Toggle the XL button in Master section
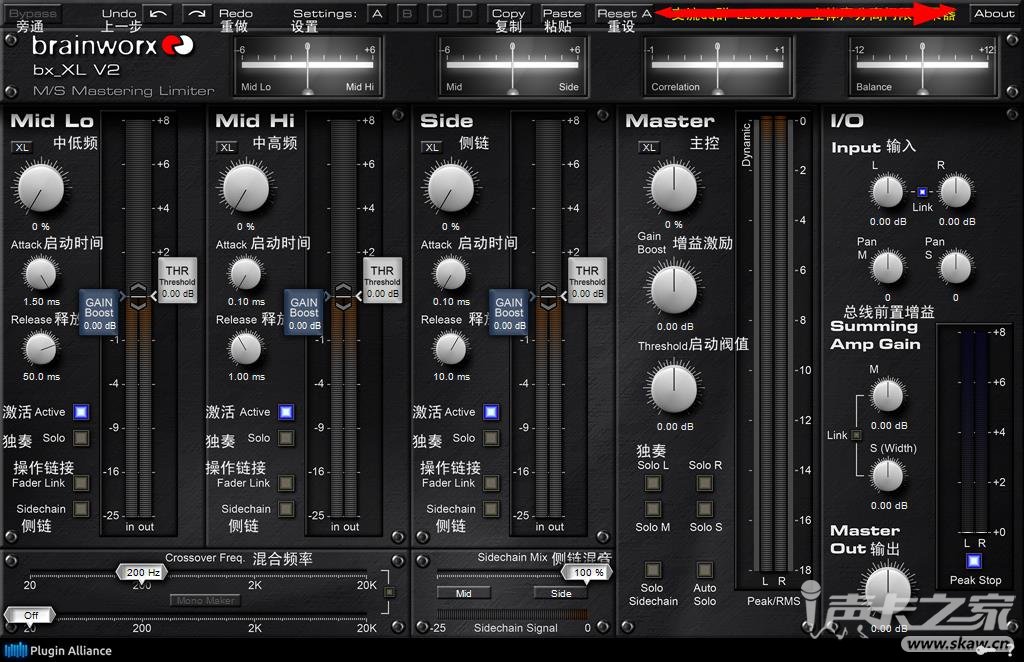The width and height of the screenshot is (1024, 662). click(648, 148)
